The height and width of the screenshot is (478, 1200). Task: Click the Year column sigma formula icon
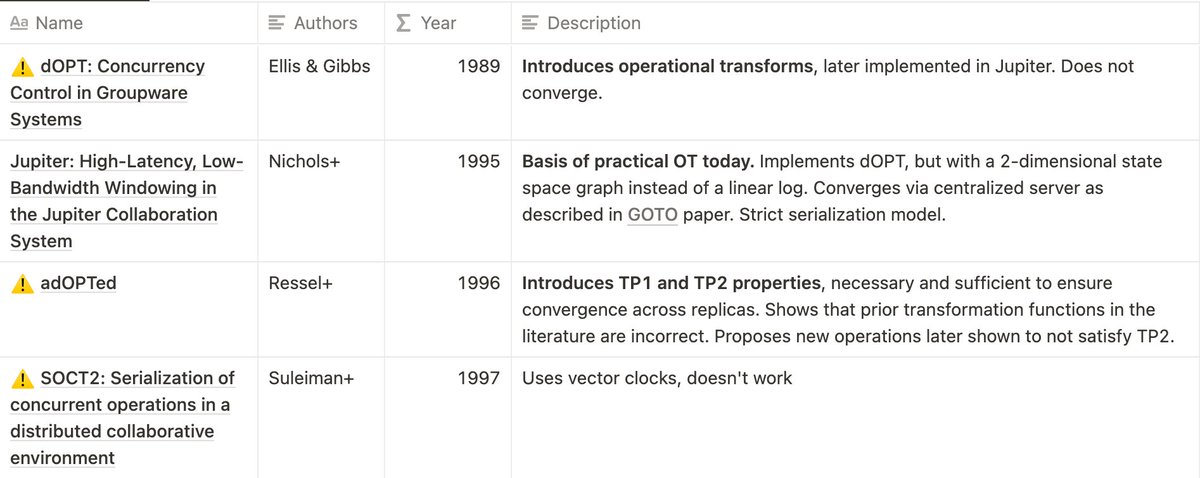(403, 22)
